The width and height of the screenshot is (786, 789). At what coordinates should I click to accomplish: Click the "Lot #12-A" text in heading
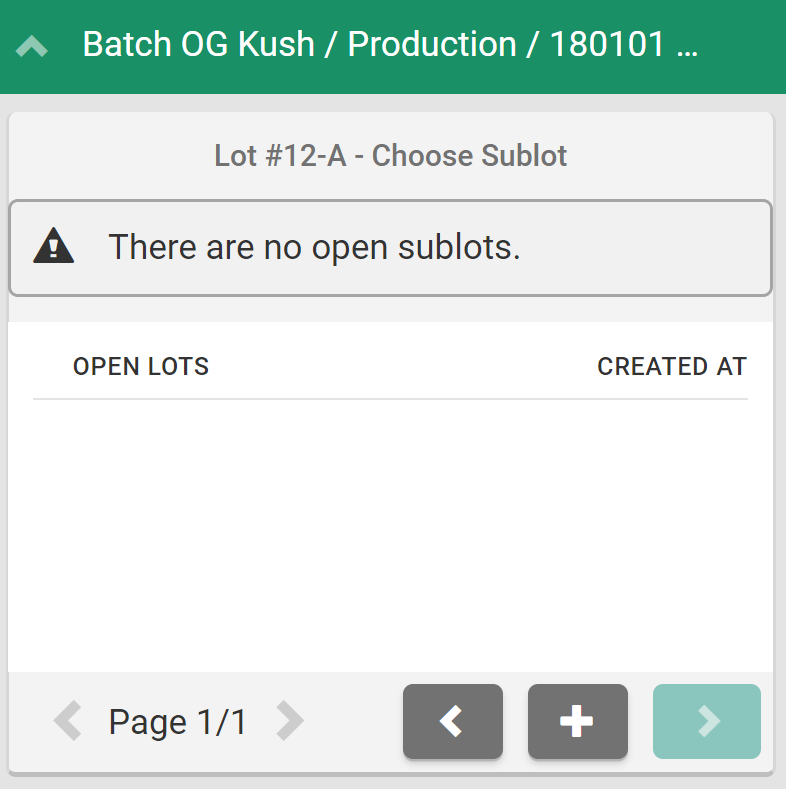click(280, 156)
